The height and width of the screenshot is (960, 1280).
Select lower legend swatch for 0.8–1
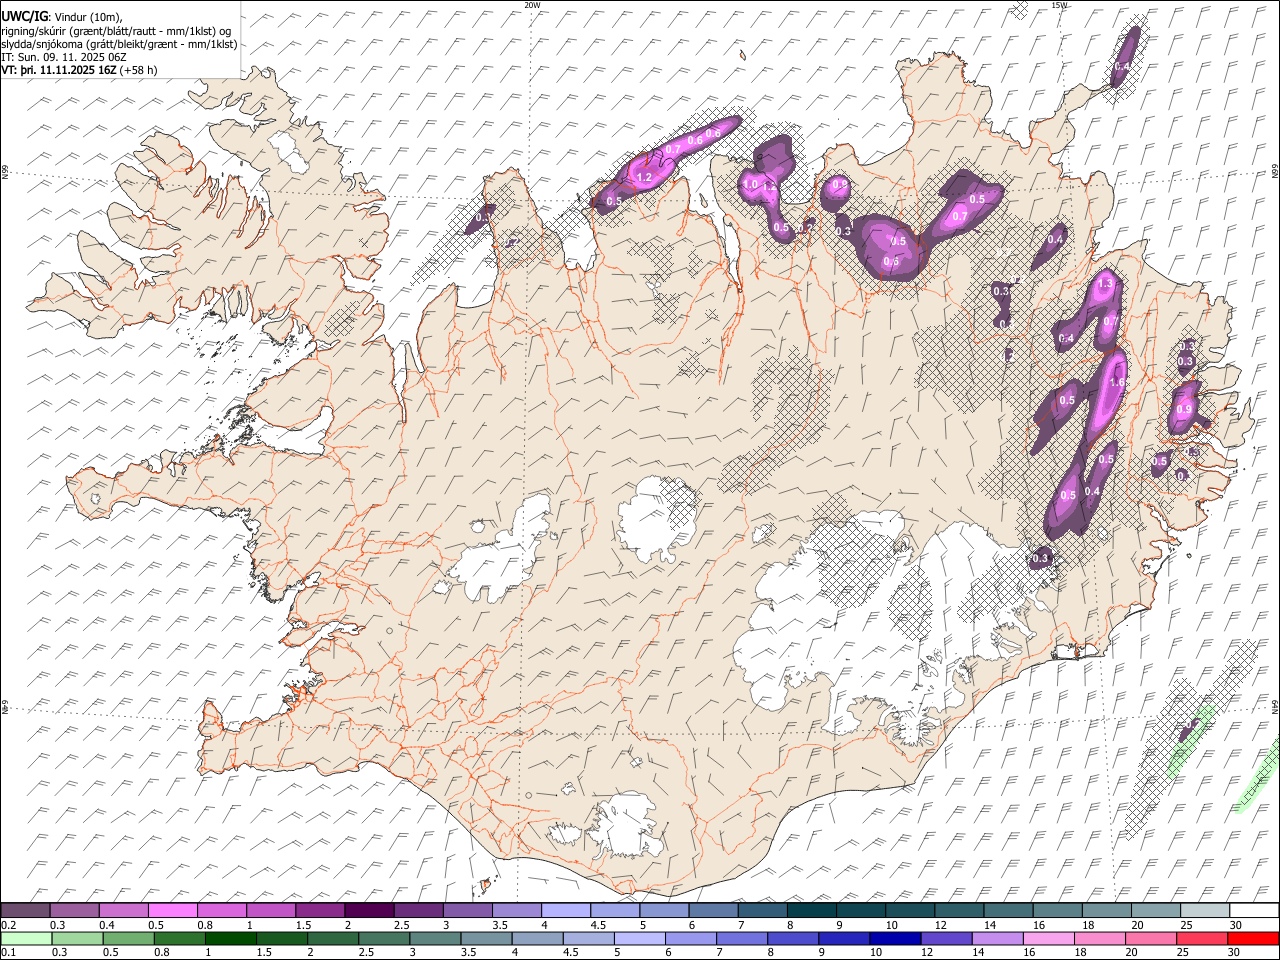pyautogui.click(x=180, y=938)
